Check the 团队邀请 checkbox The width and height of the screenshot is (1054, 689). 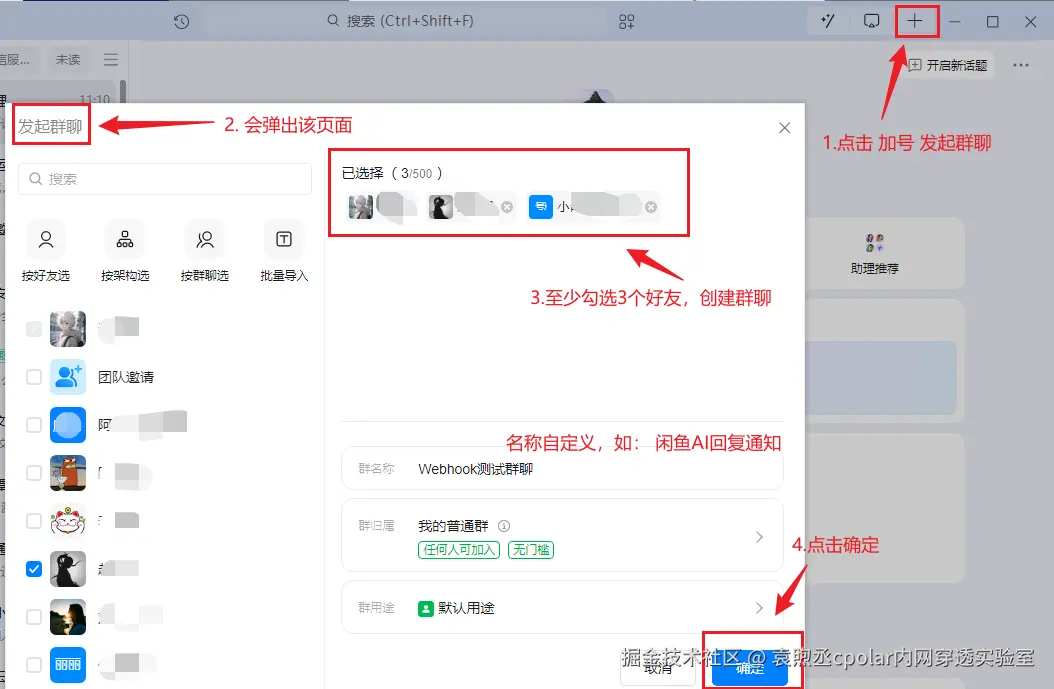coord(34,377)
